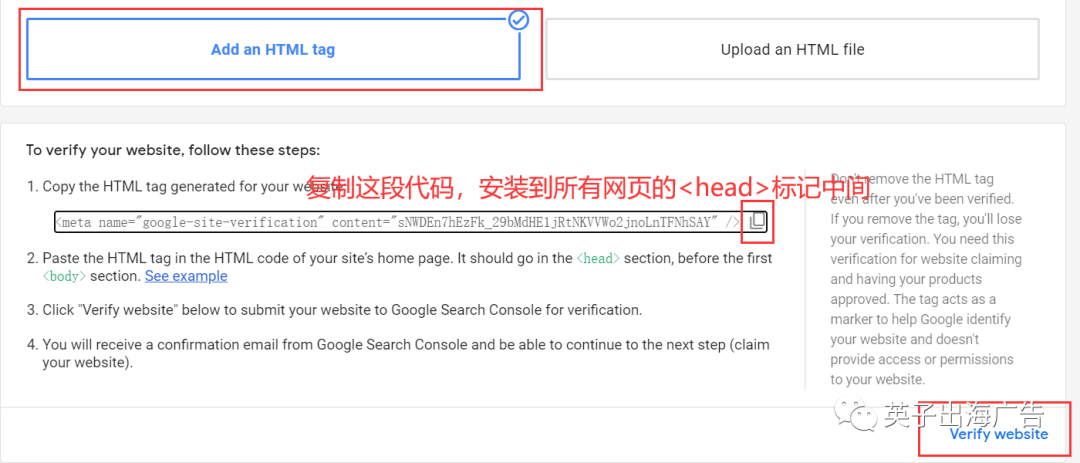Click the "Don't remove the HTML tag" side note
Screen dimensions: 1080x463
pos(926,279)
